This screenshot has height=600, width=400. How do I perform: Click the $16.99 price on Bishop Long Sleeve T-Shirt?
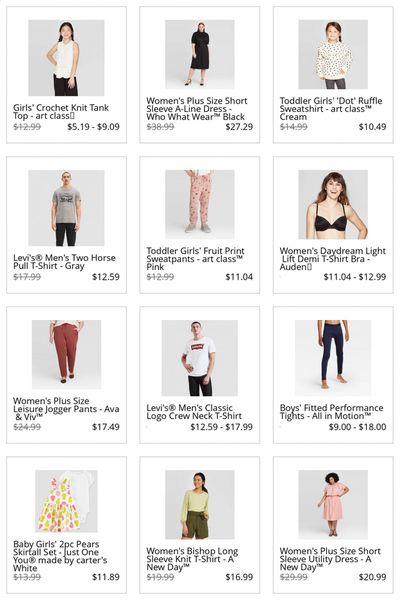coord(239,577)
